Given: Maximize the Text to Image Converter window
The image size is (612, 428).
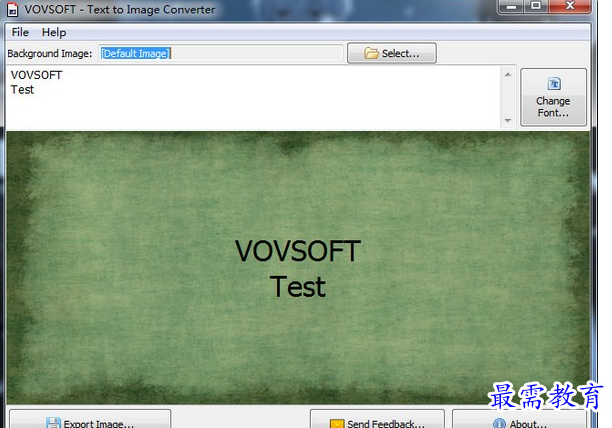Looking at the screenshot, I should [x=536, y=6].
